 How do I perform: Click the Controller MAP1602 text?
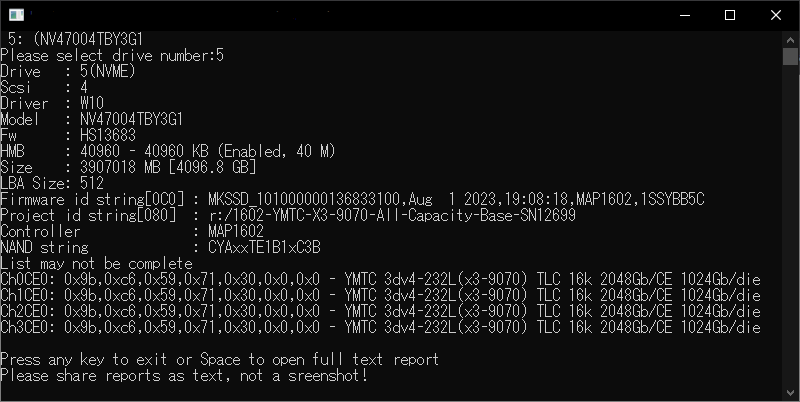coord(236,232)
